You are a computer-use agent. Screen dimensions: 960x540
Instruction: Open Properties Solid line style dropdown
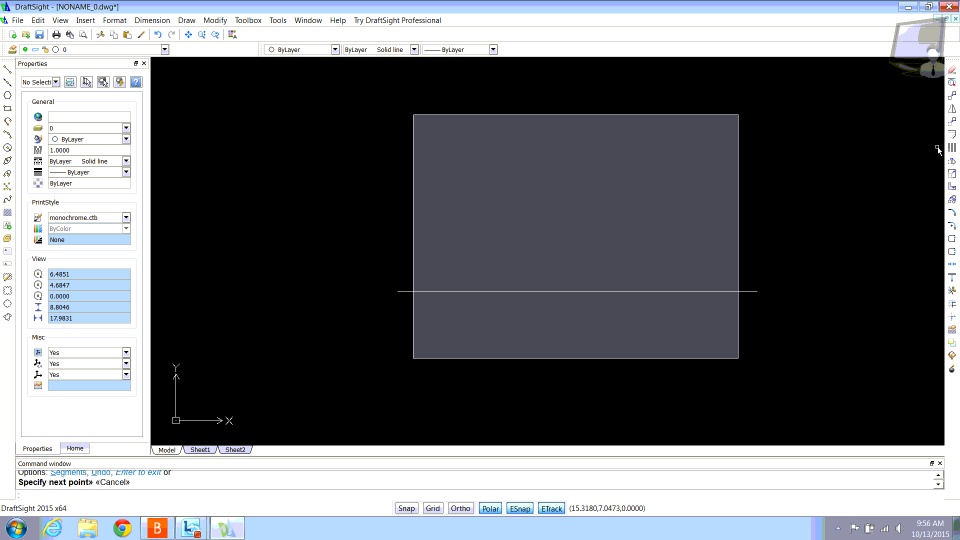point(126,161)
